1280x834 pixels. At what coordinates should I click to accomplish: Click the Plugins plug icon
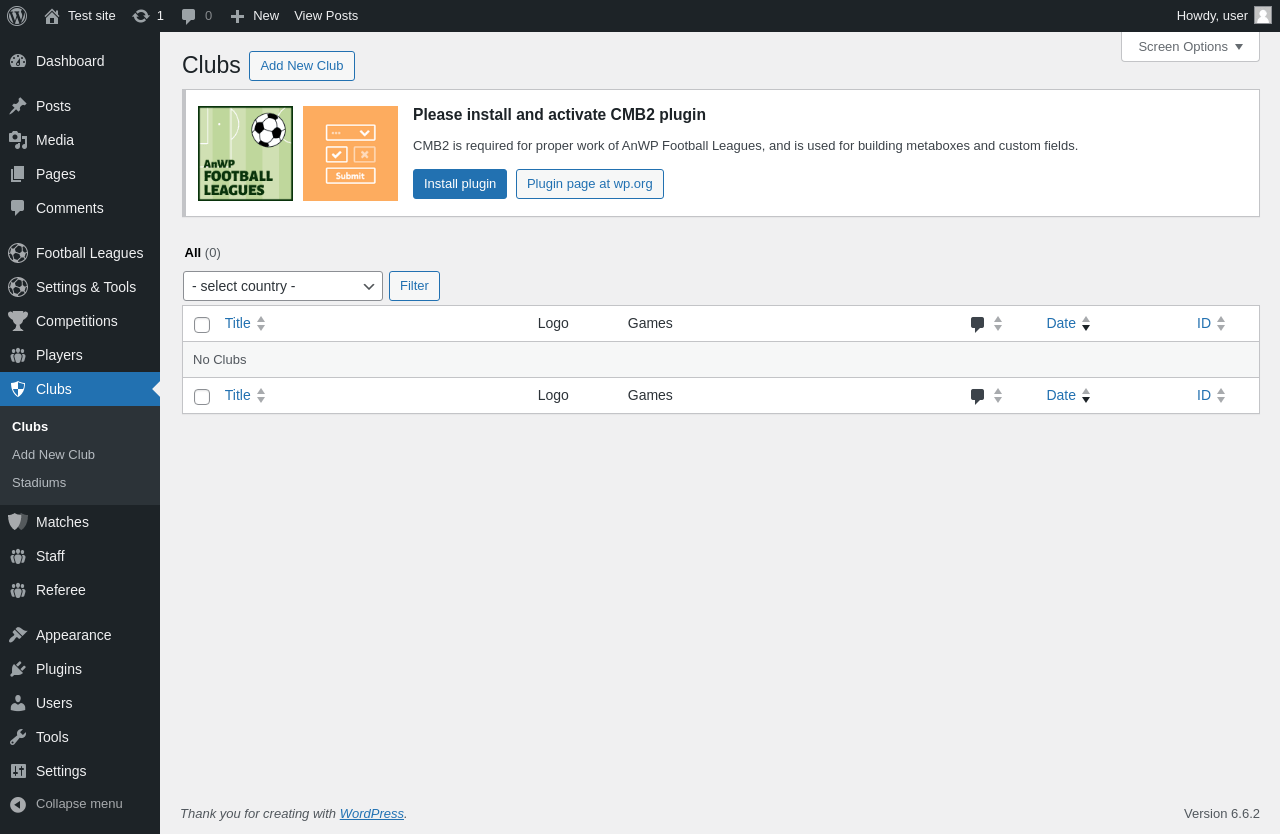[x=18, y=669]
